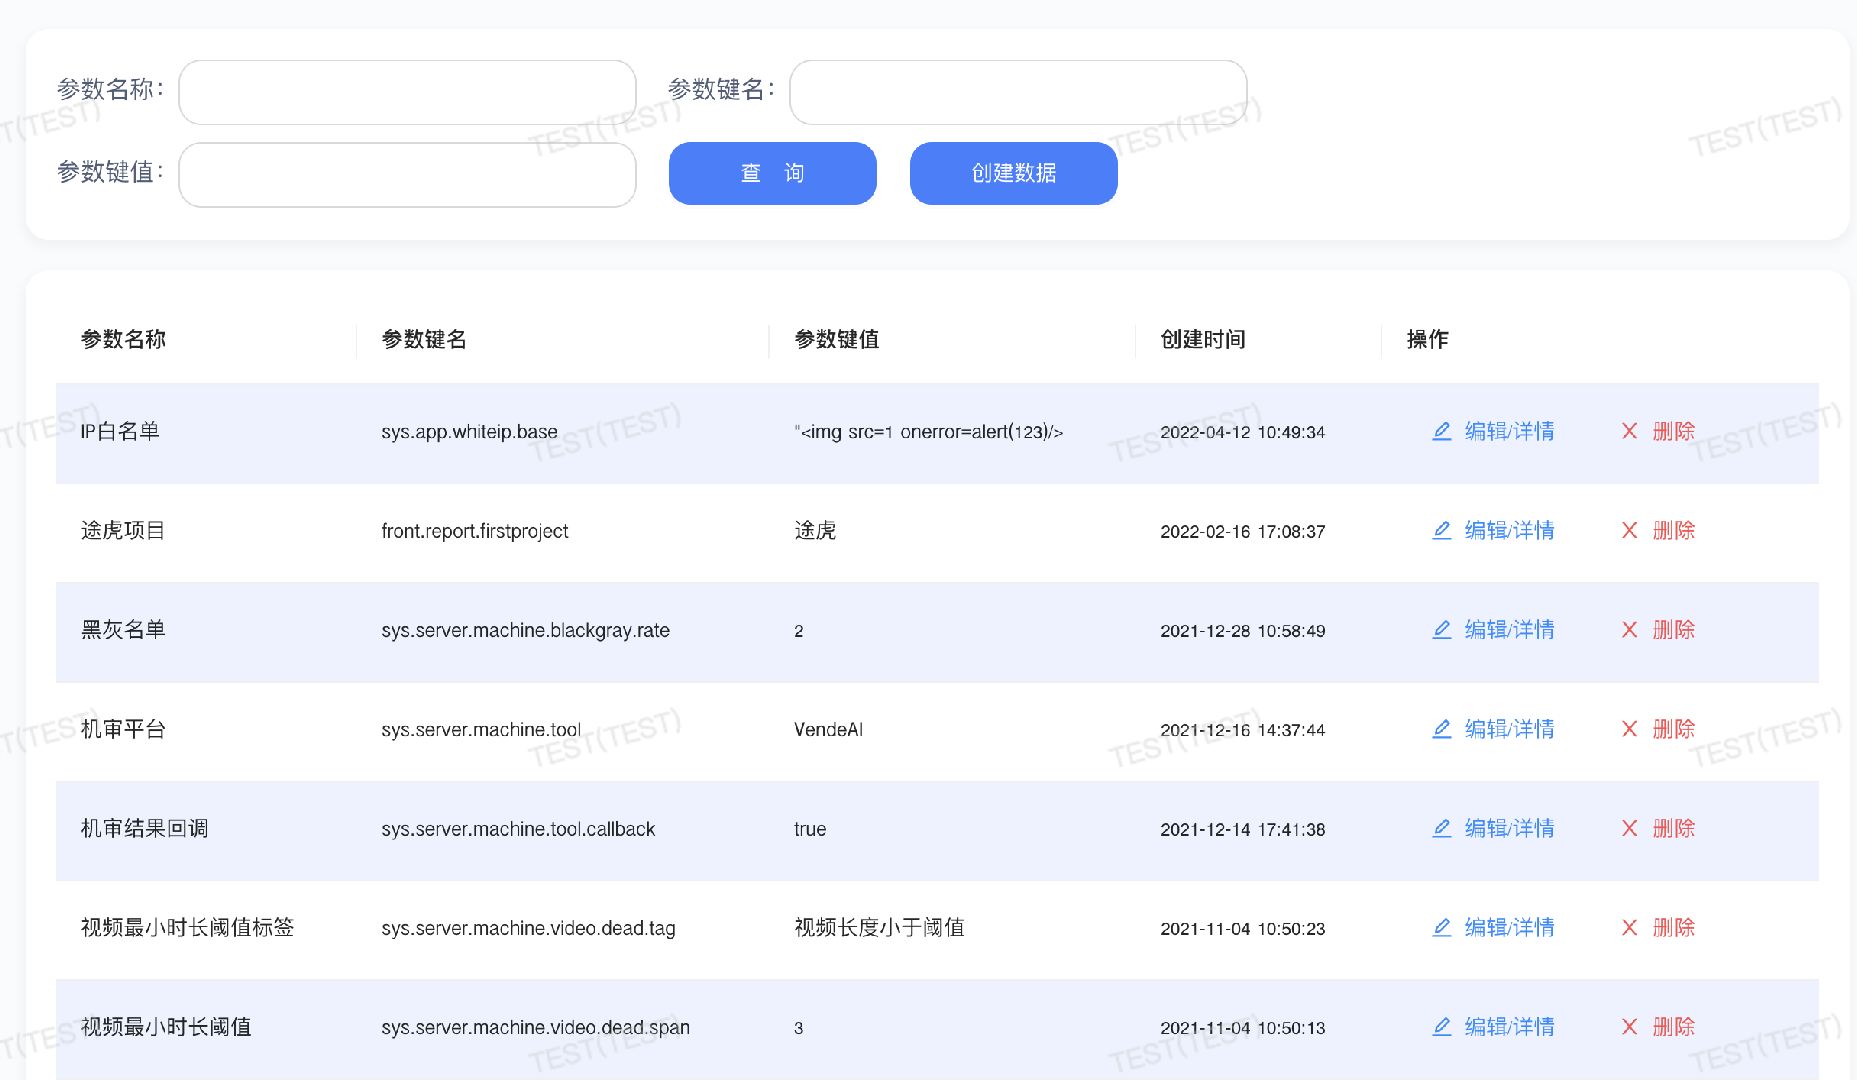Click the pencil icon in the IP白名单 row
1857x1080 pixels.
pos(1441,431)
